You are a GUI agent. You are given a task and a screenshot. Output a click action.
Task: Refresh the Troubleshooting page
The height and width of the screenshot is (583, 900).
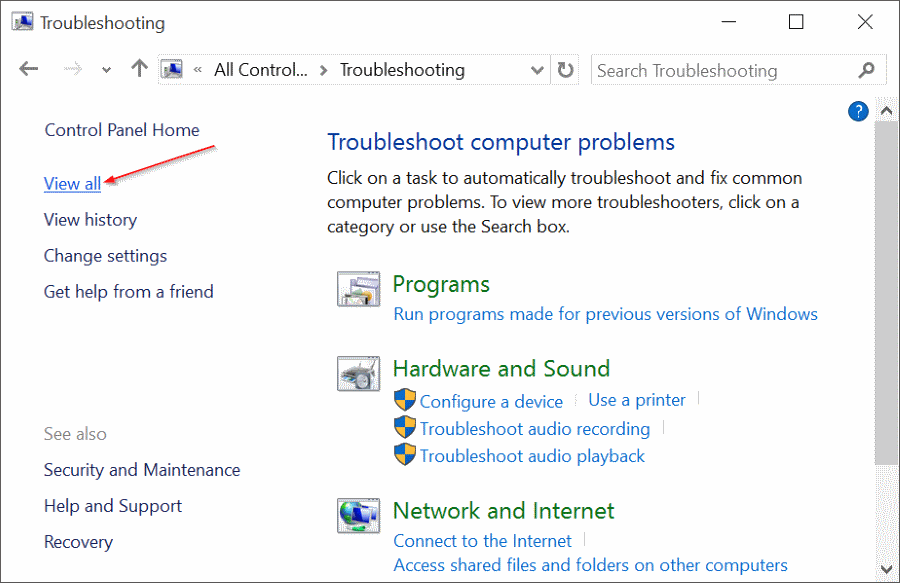point(565,70)
